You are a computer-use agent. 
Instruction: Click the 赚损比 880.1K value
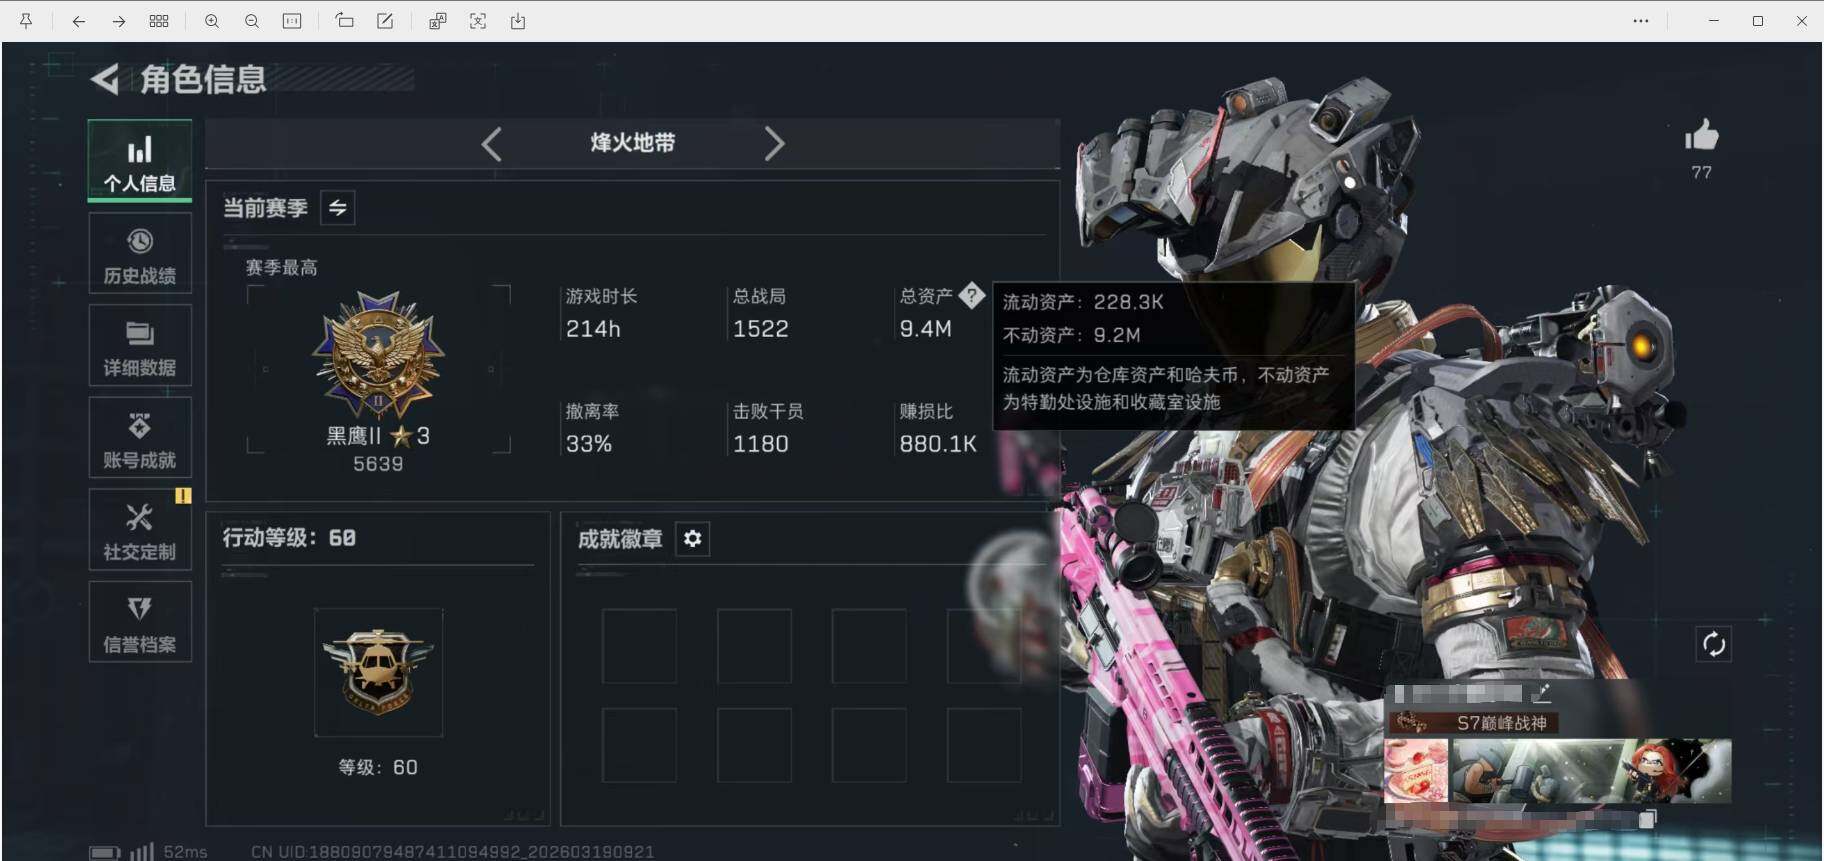point(938,444)
